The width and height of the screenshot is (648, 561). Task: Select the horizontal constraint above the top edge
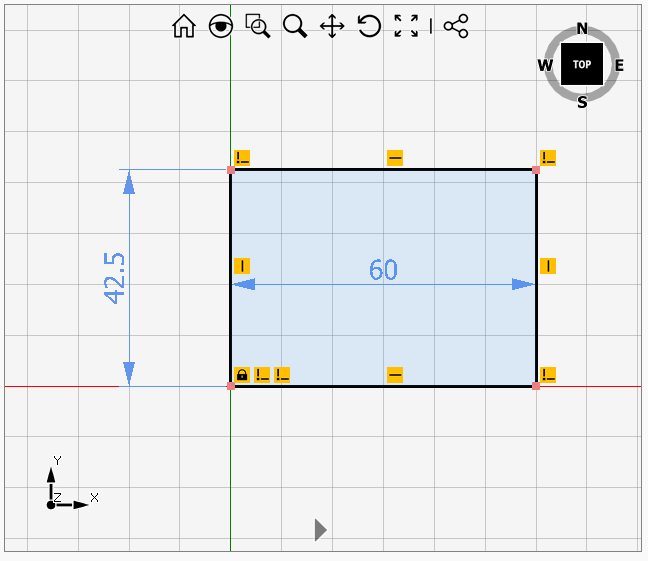[x=395, y=157]
